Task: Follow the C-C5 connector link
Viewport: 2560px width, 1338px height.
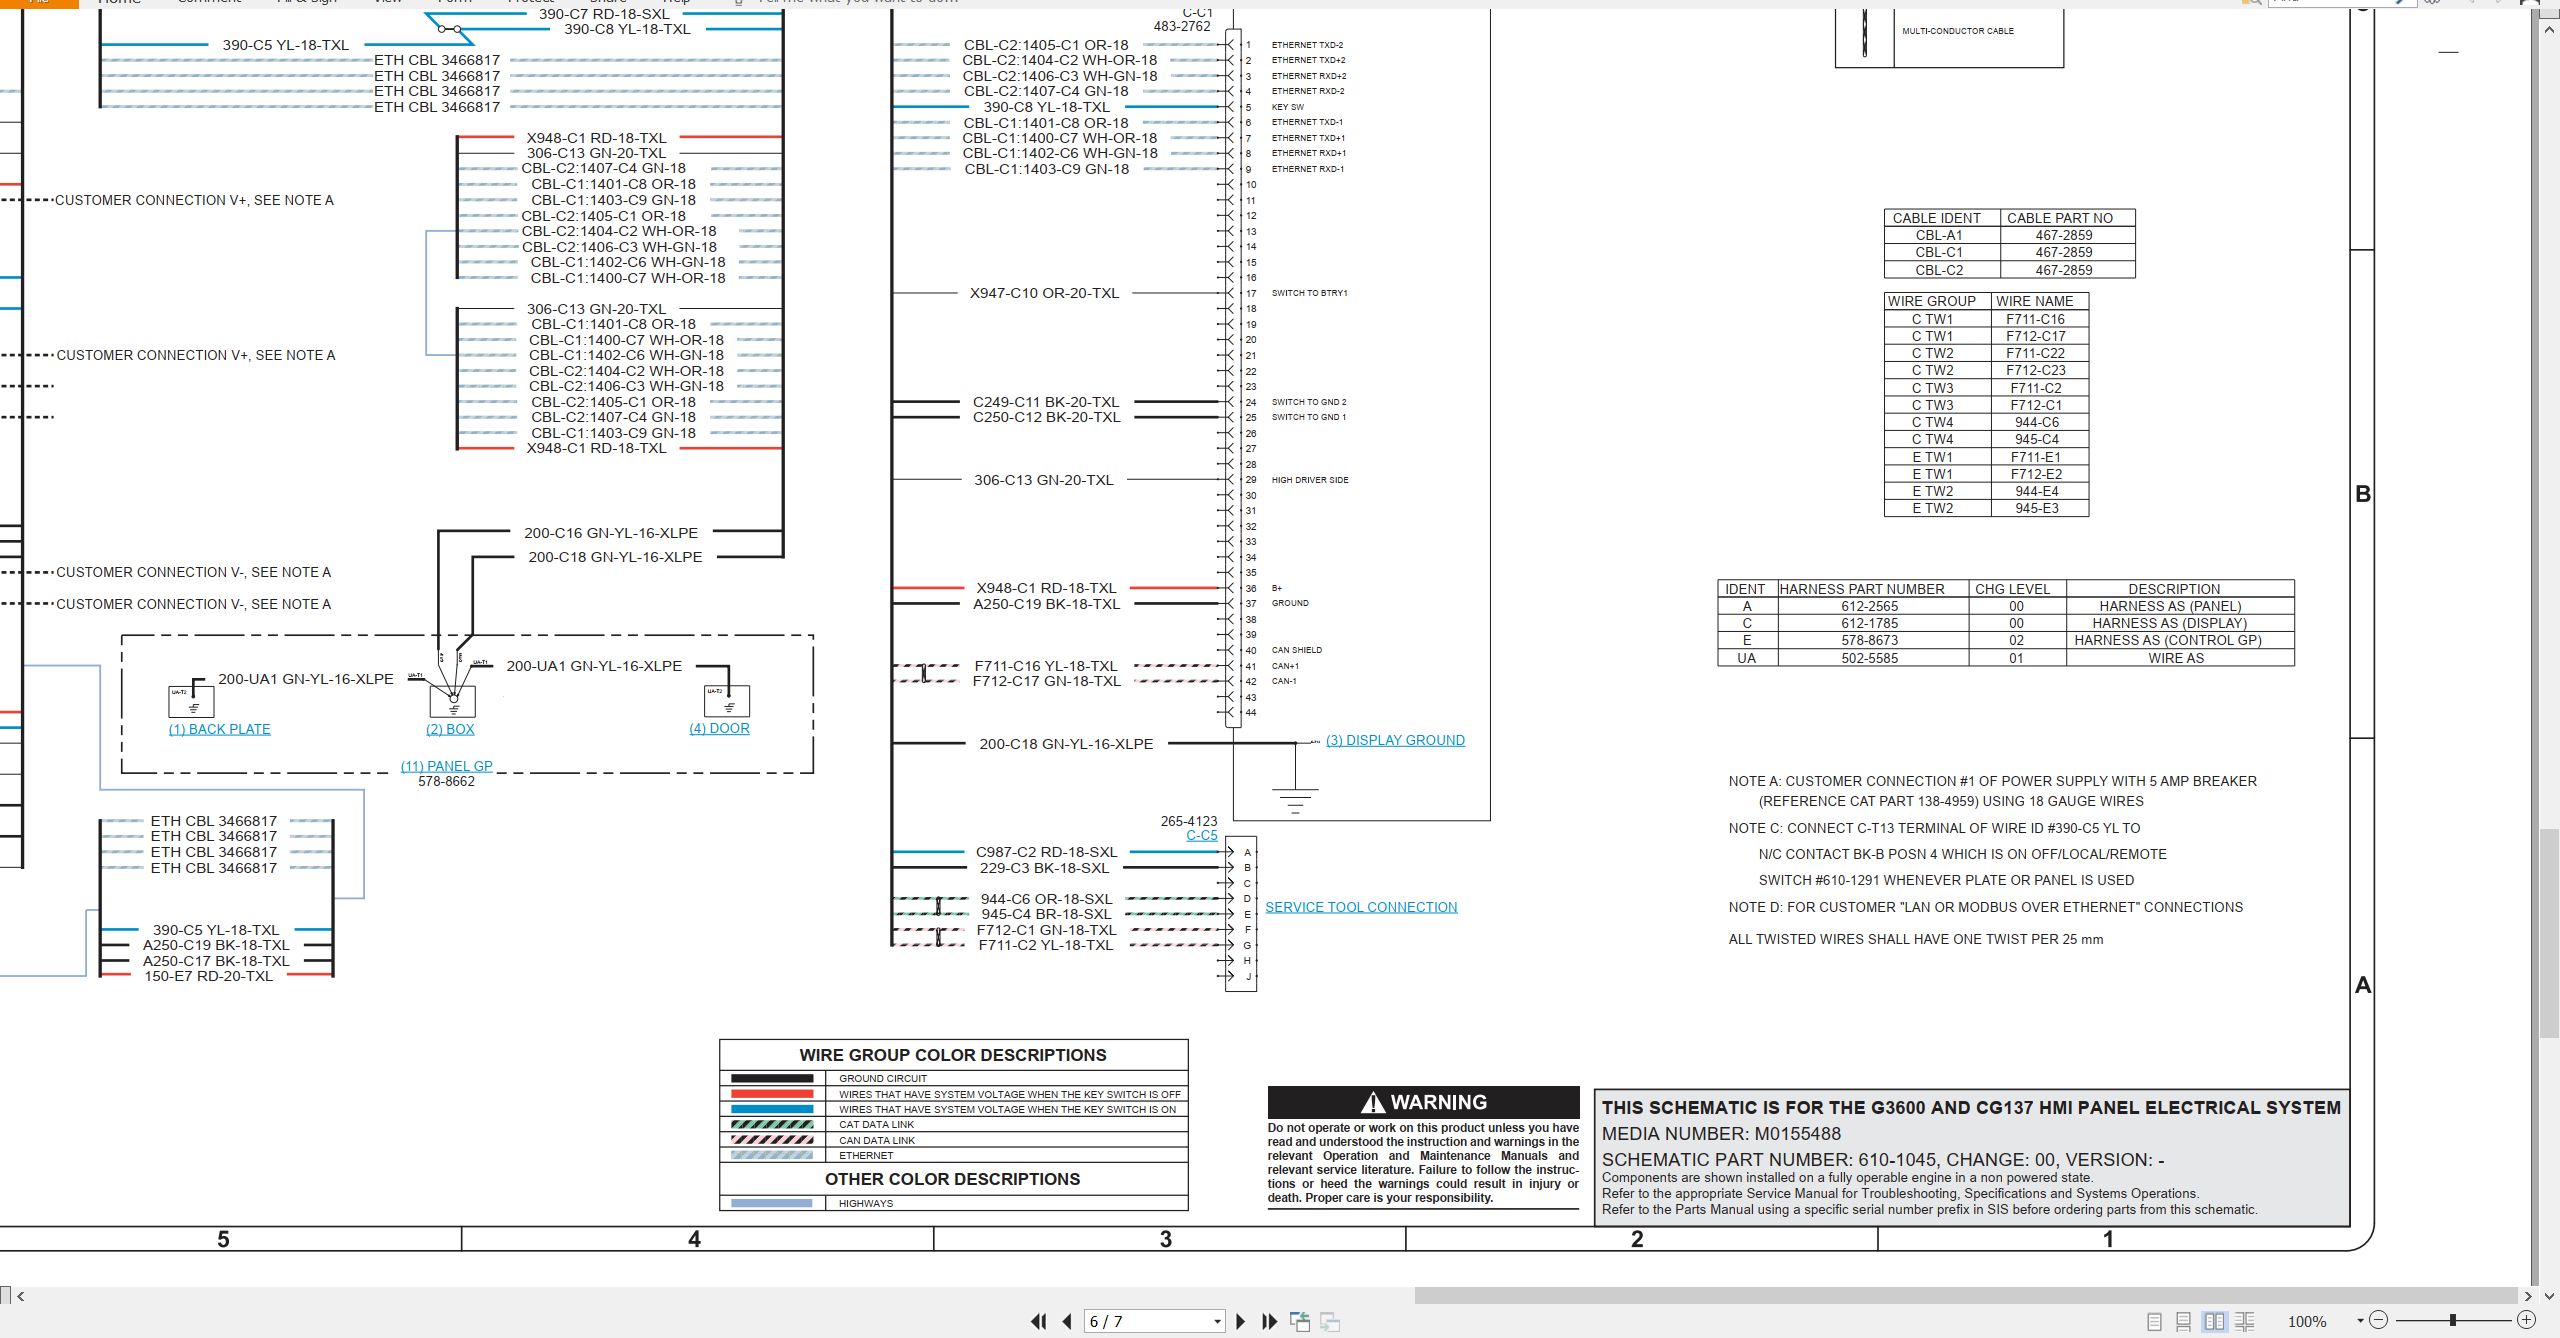Action: [x=1202, y=835]
